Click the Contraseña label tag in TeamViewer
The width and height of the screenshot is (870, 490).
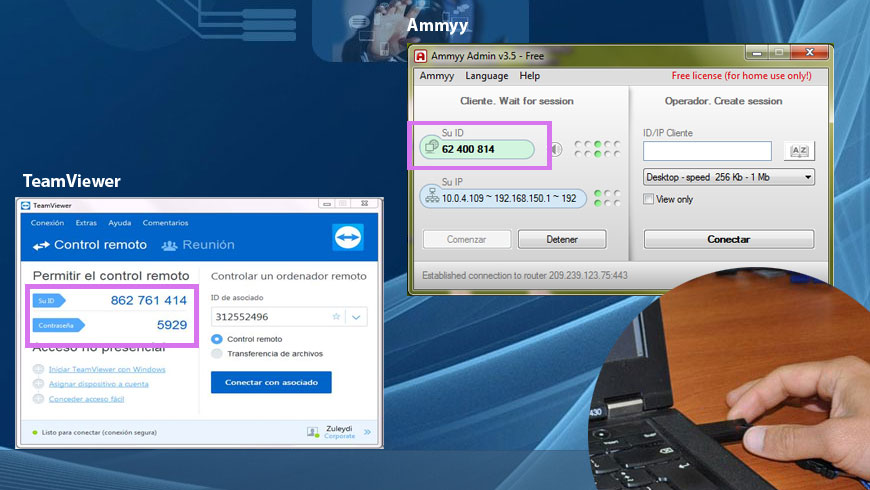click(58, 325)
